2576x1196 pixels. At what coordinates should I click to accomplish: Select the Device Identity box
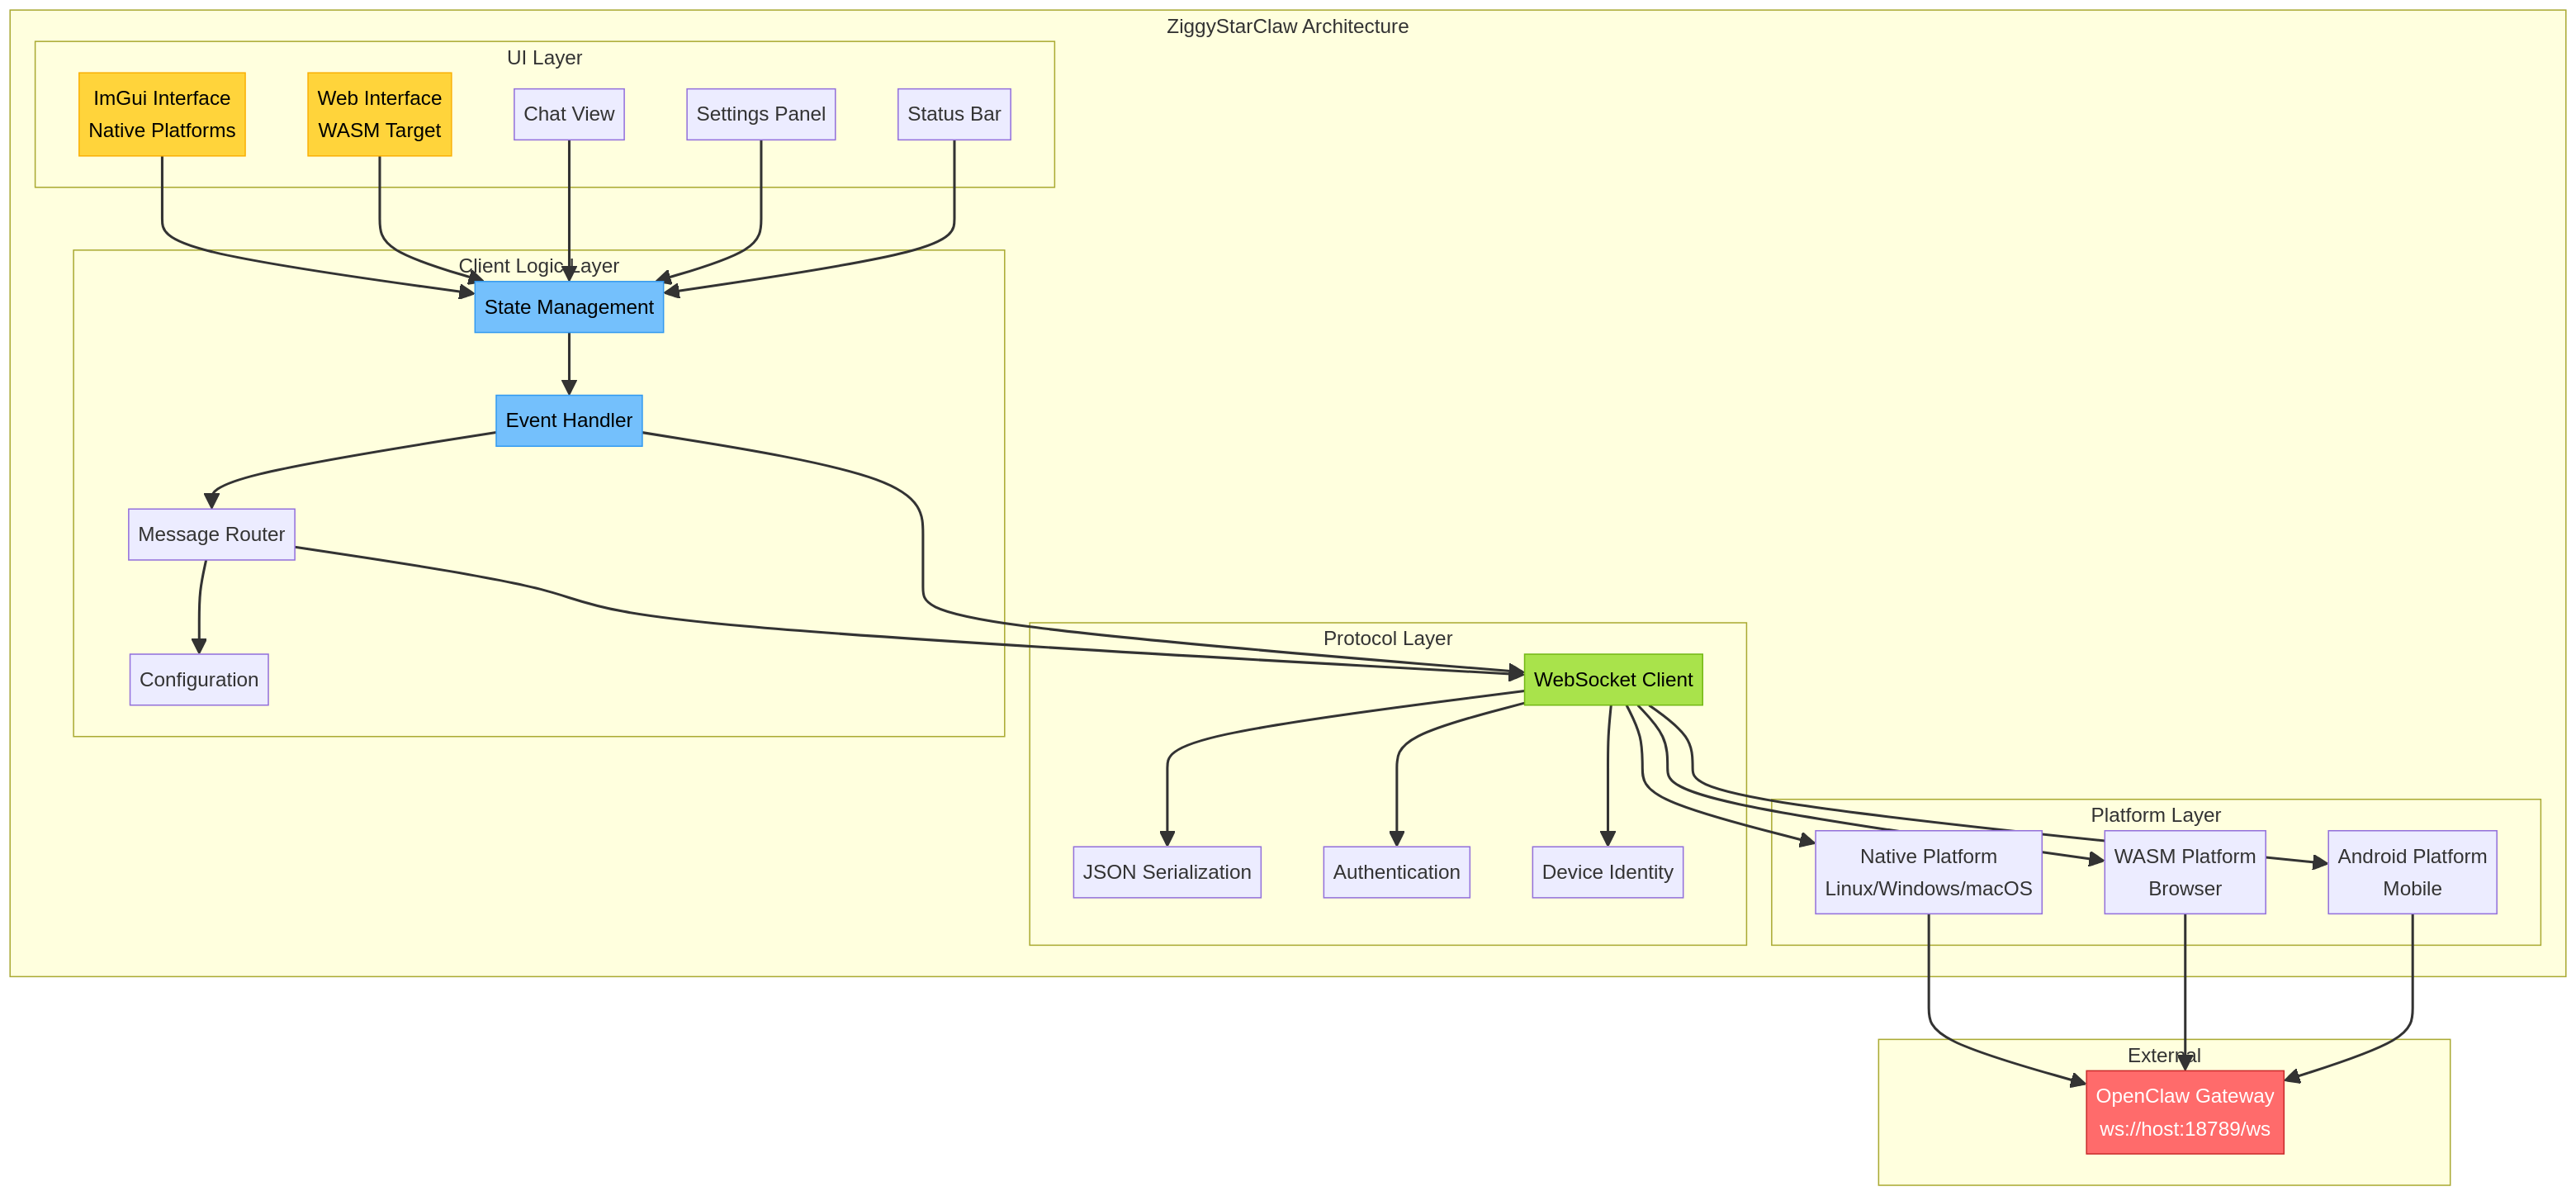(1607, 872)
